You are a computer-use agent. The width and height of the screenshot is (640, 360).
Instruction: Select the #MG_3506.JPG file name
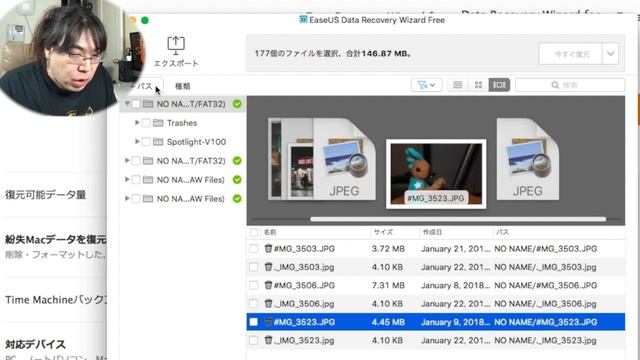coord(304,285)
